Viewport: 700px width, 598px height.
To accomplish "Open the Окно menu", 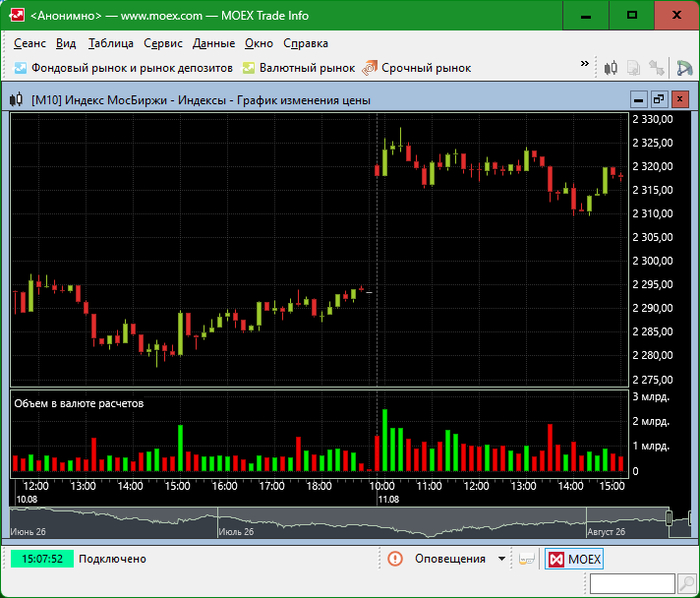I will 259,43.
